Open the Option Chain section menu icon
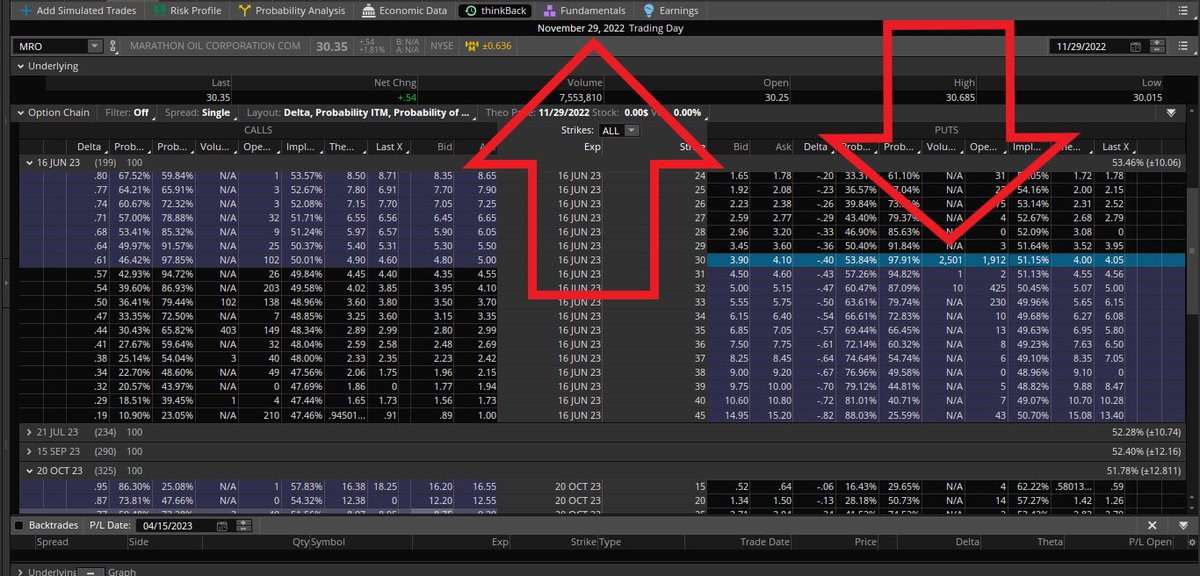 coord(1171,113)
